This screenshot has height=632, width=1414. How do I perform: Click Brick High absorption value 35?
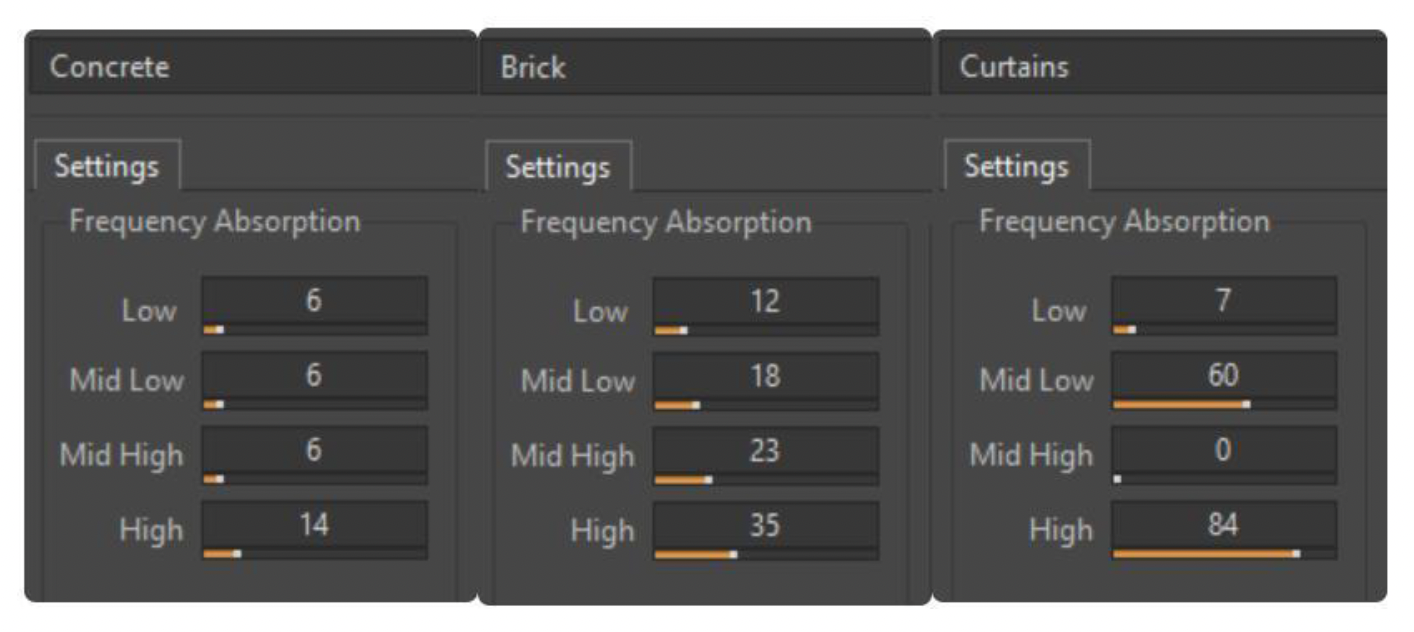click(x=765, y=526)
